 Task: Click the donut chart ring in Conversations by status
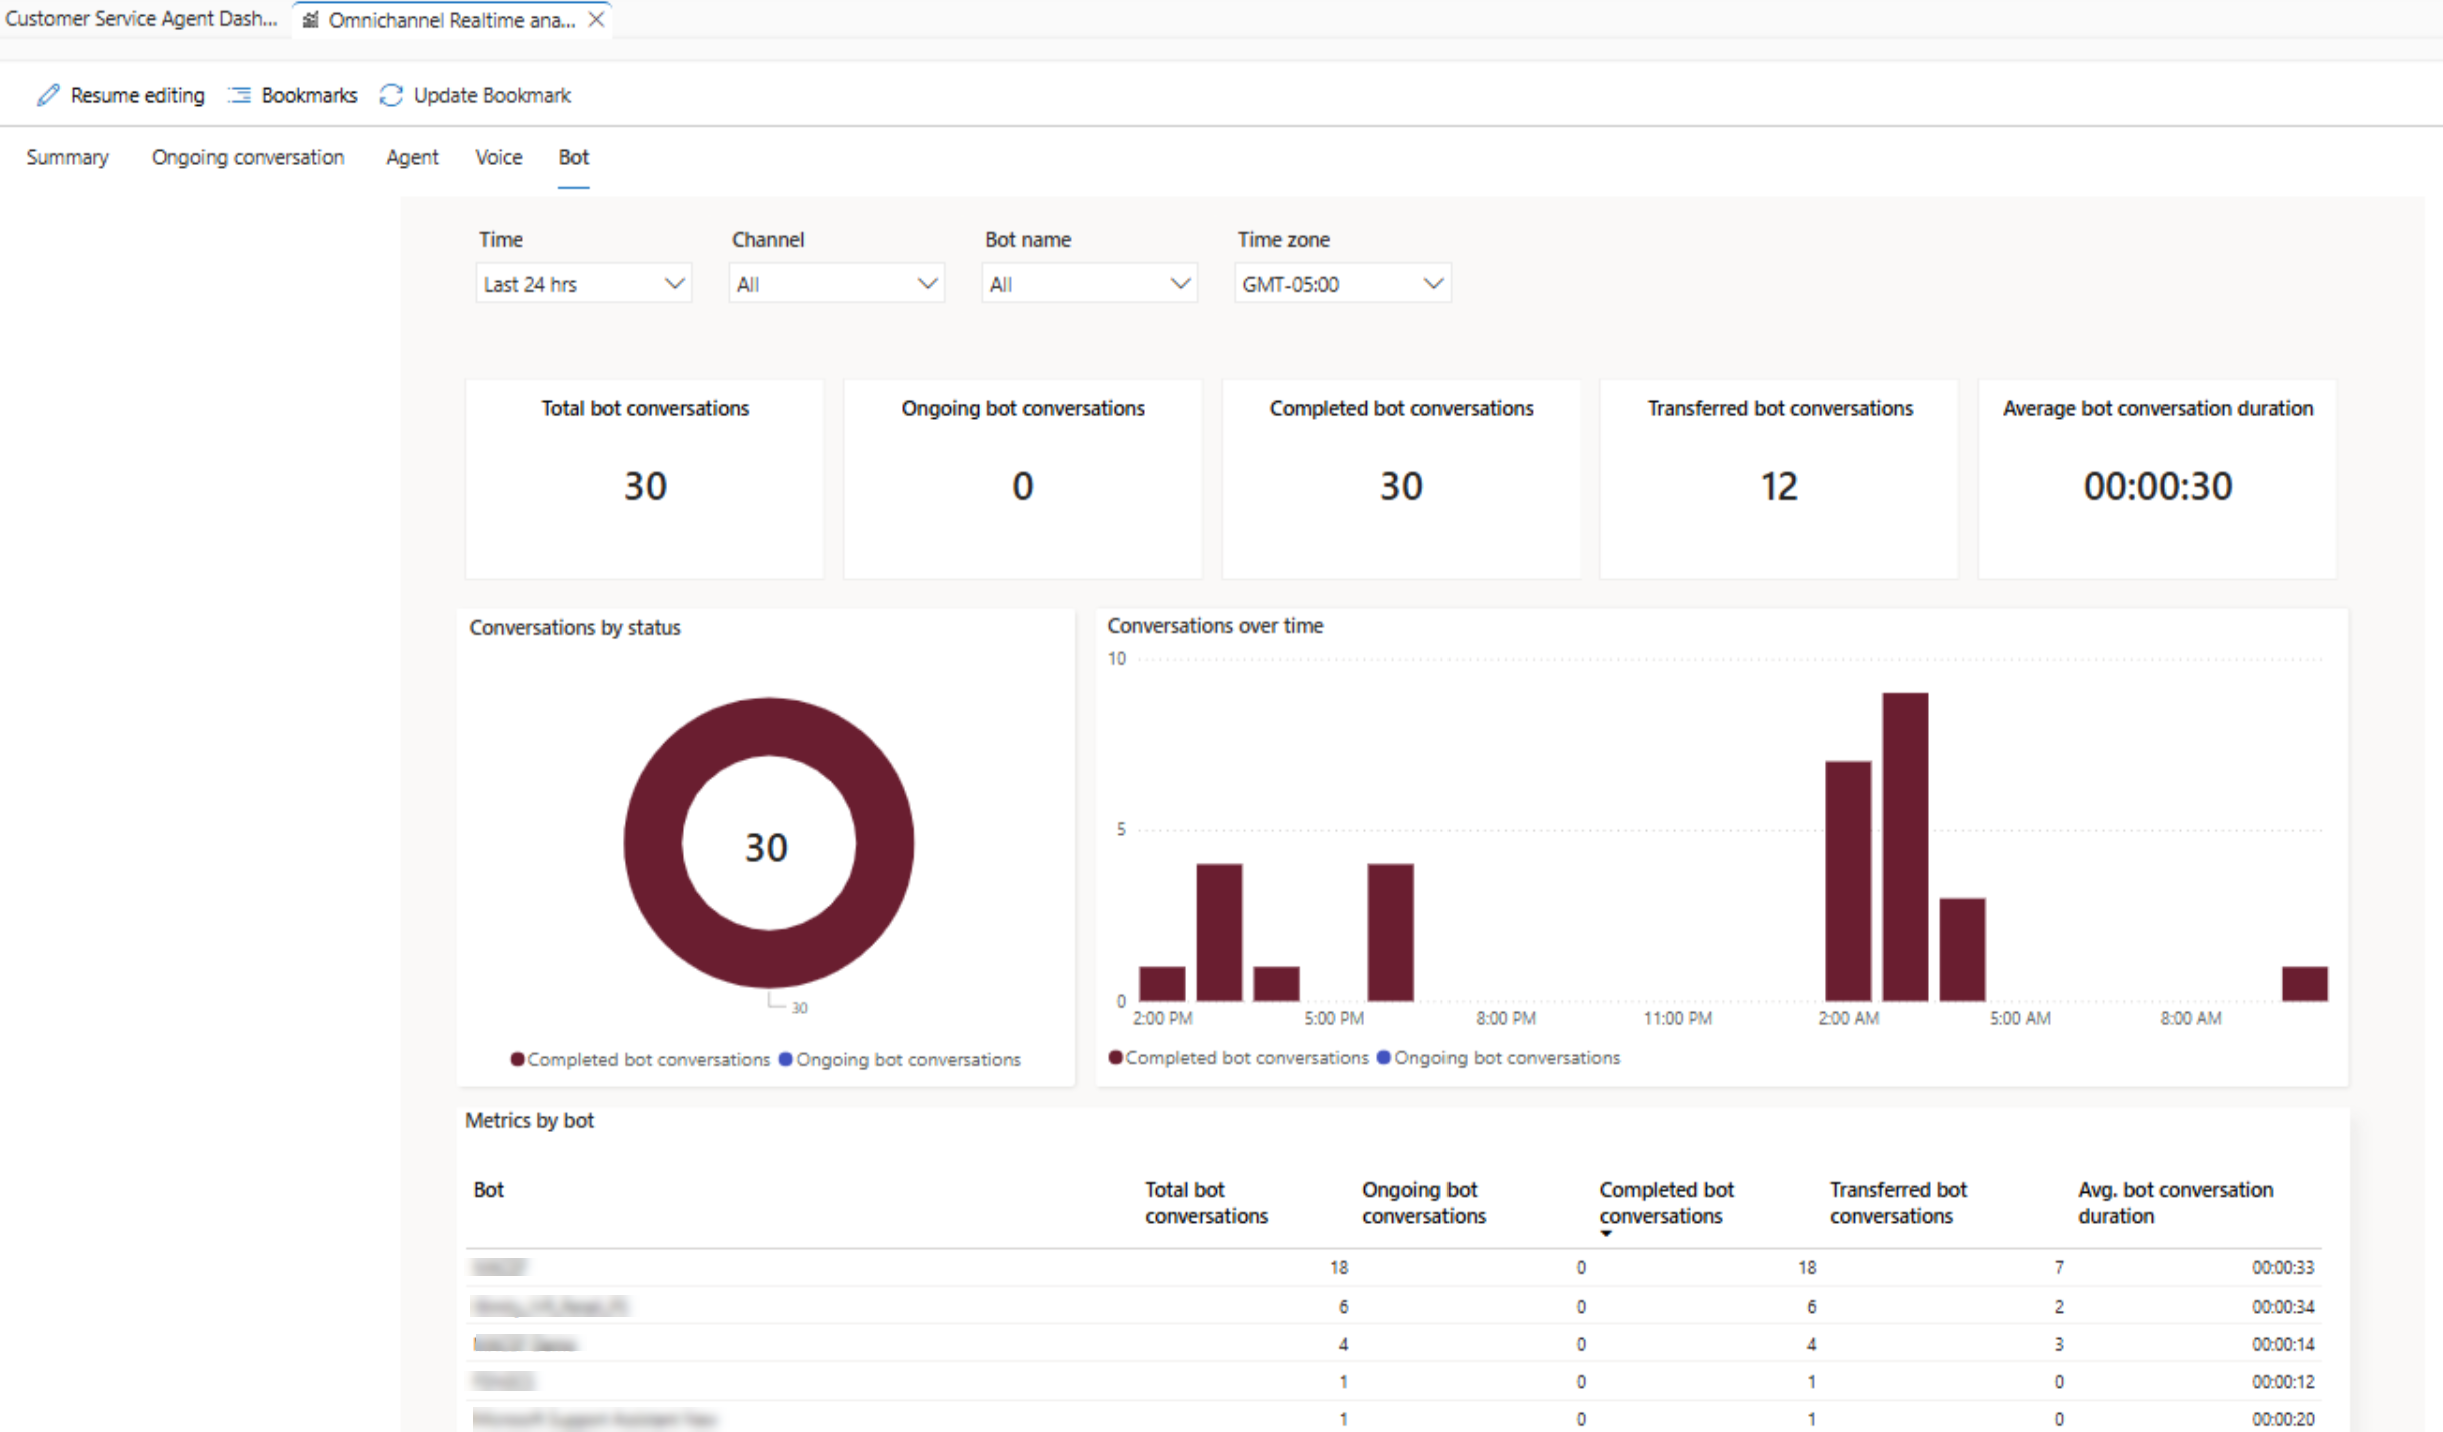point(653,843)
